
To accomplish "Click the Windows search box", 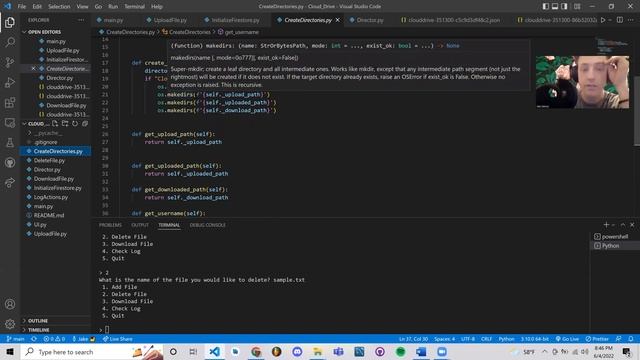I will (92, 351).
